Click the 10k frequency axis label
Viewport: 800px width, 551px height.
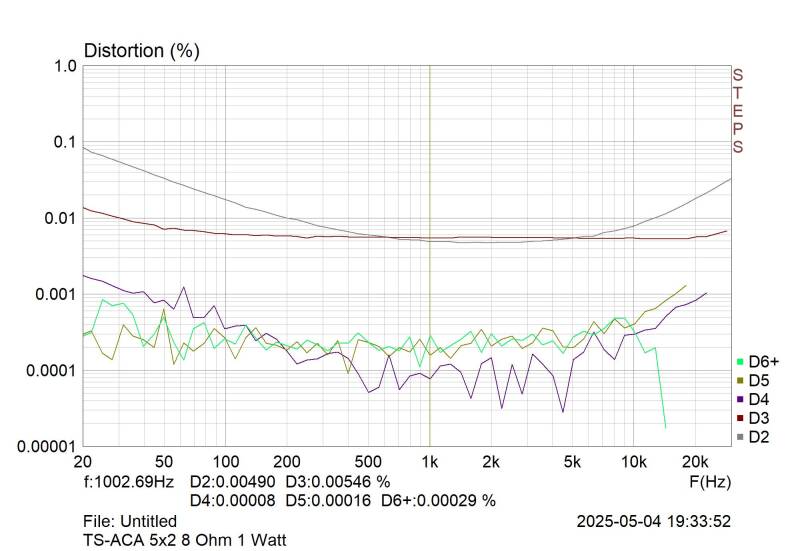634,462
